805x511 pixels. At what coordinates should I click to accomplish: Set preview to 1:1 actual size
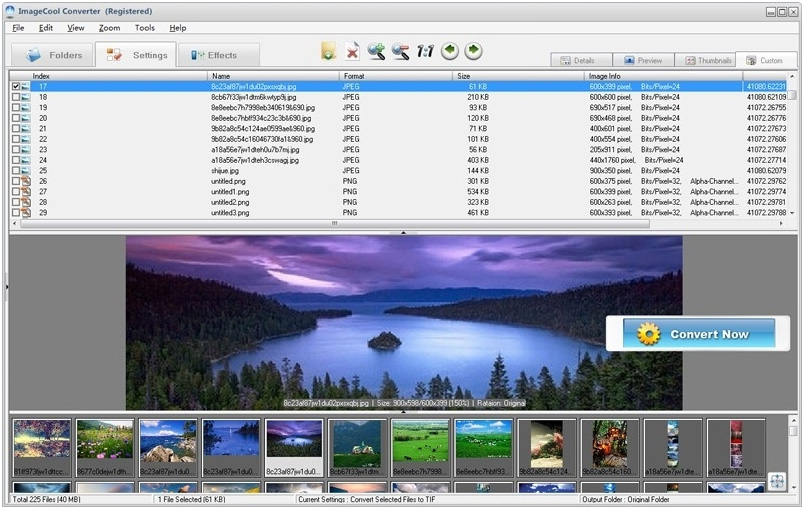pyautogui.click(x=425, y=51)
